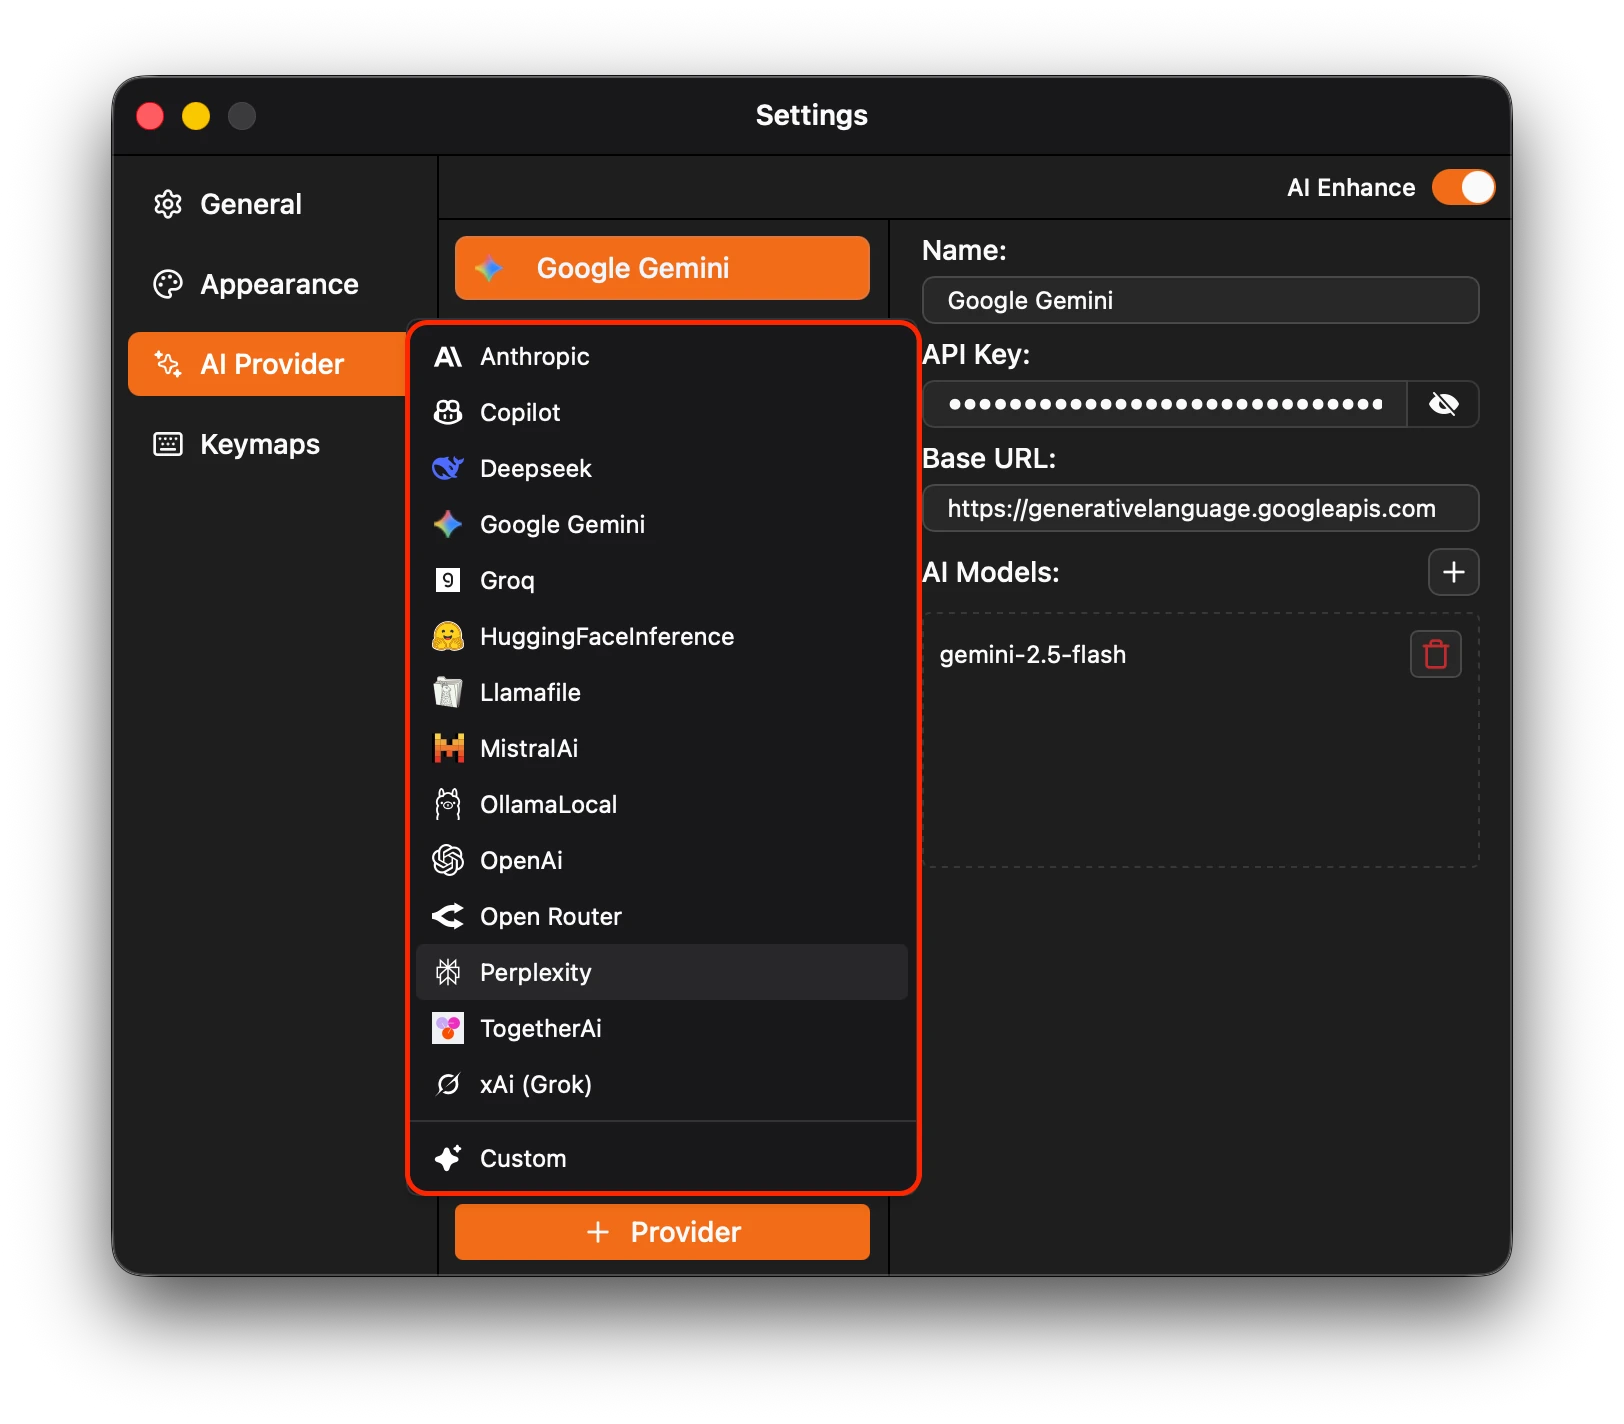
Task: Click the Deepseek whale icon
Action: coord(448,468)
